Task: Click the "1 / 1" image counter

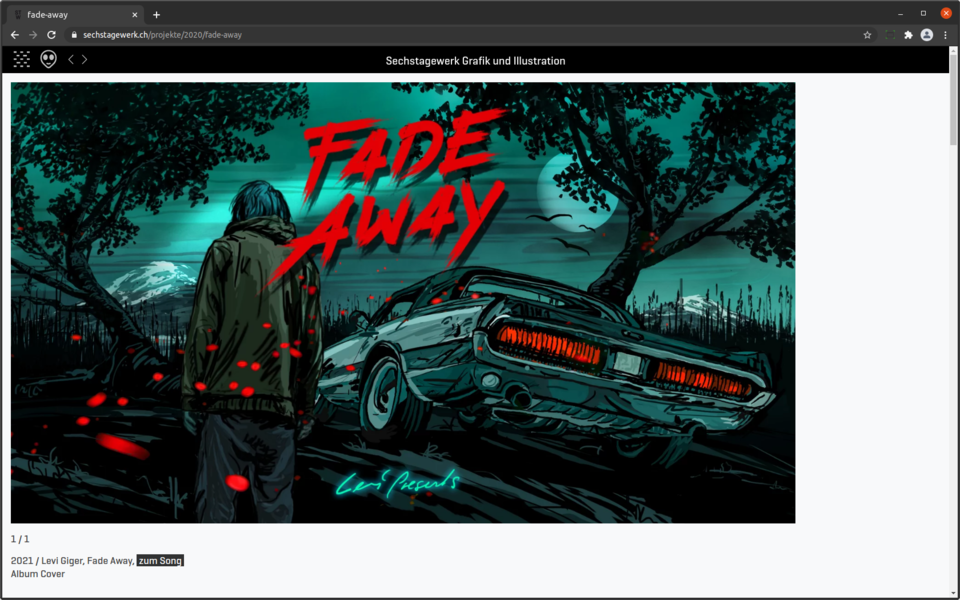Action: 20,539
